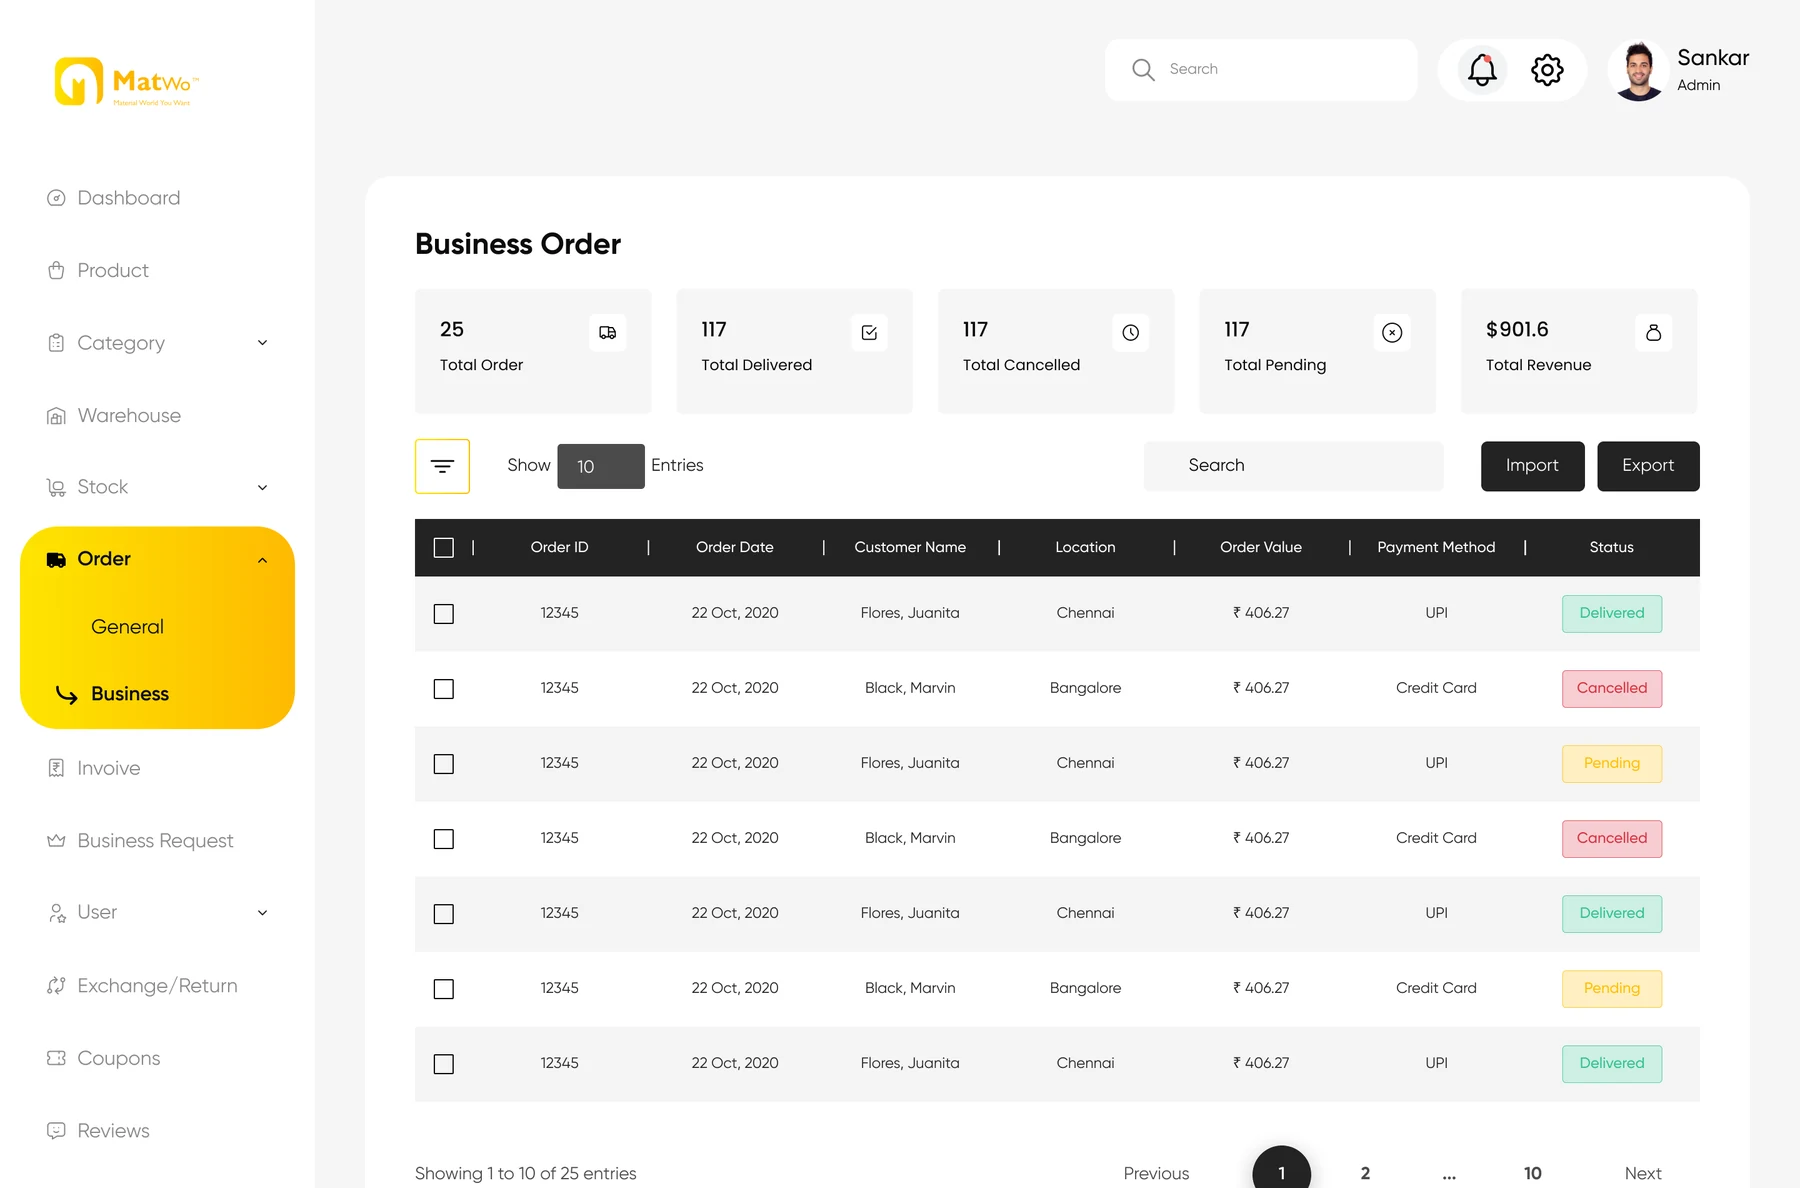Click the Matwo logo
The width and height of the screenshot is (1800, 1188).
127,81
